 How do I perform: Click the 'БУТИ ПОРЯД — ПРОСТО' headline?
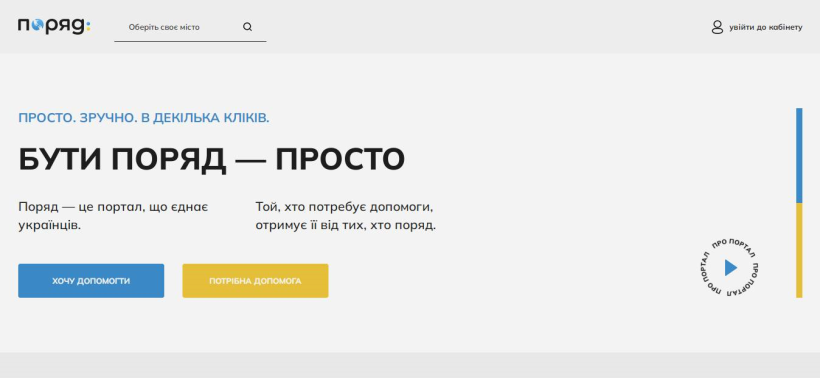point(211,159)
